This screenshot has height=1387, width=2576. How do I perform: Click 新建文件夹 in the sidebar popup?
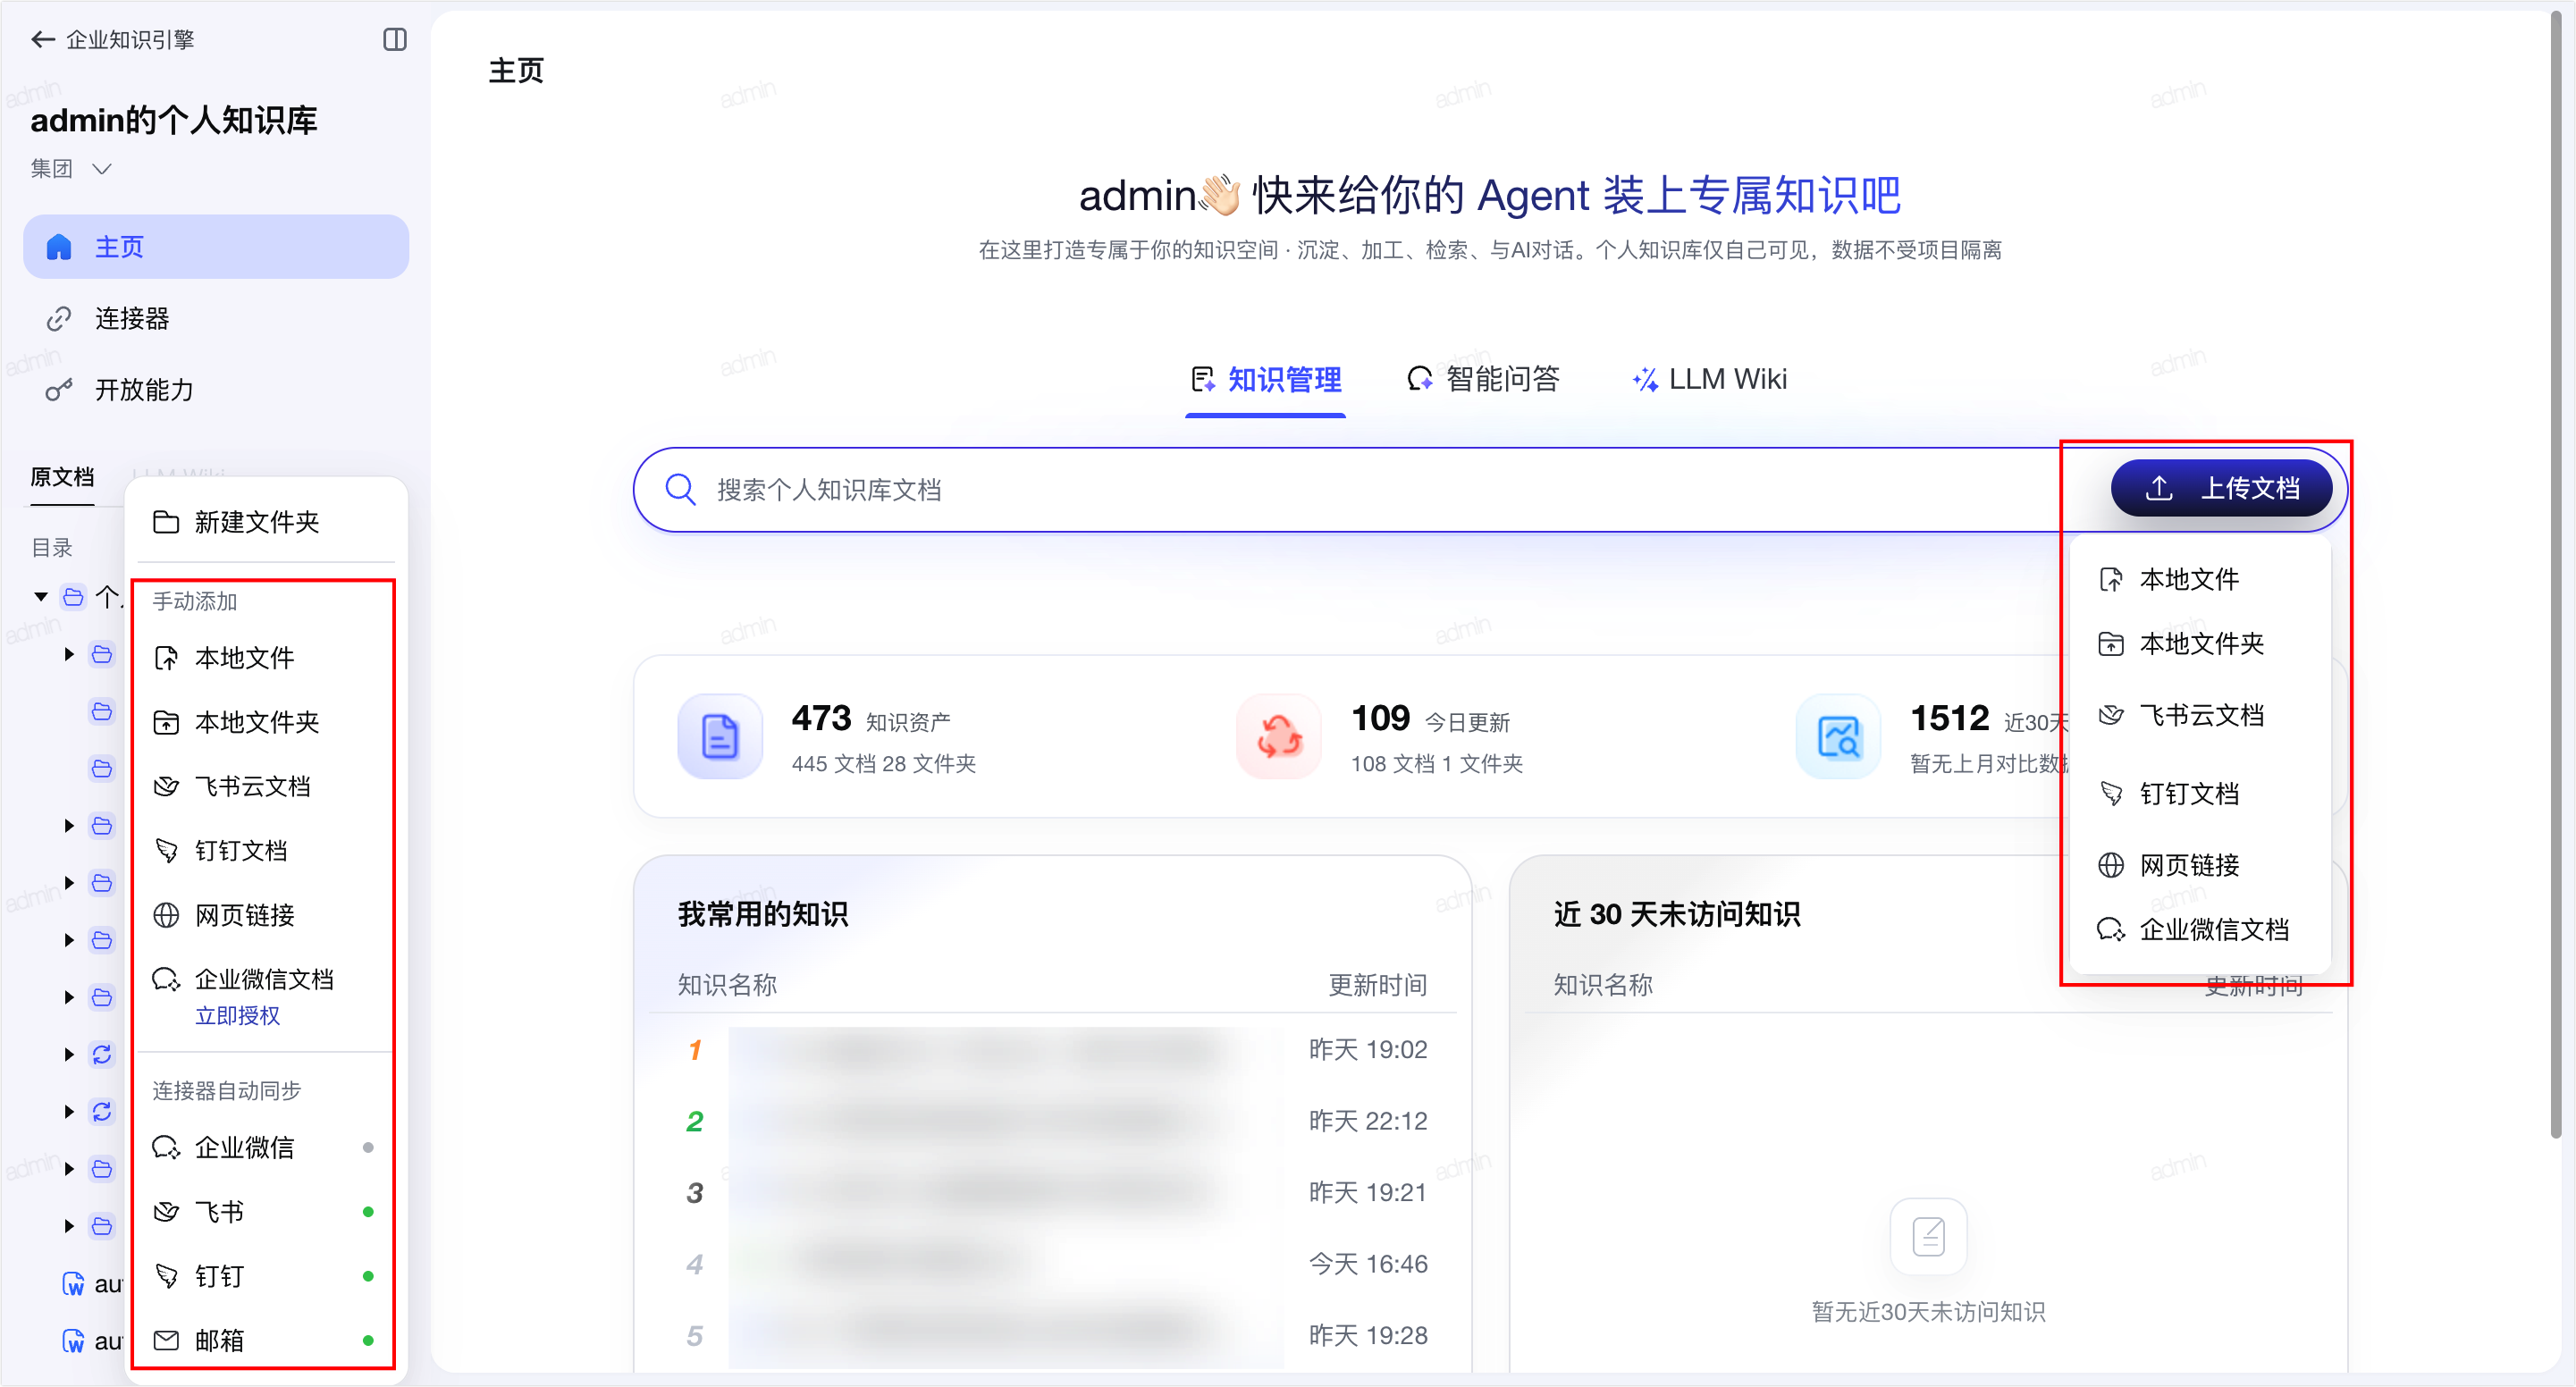(266, 522)
